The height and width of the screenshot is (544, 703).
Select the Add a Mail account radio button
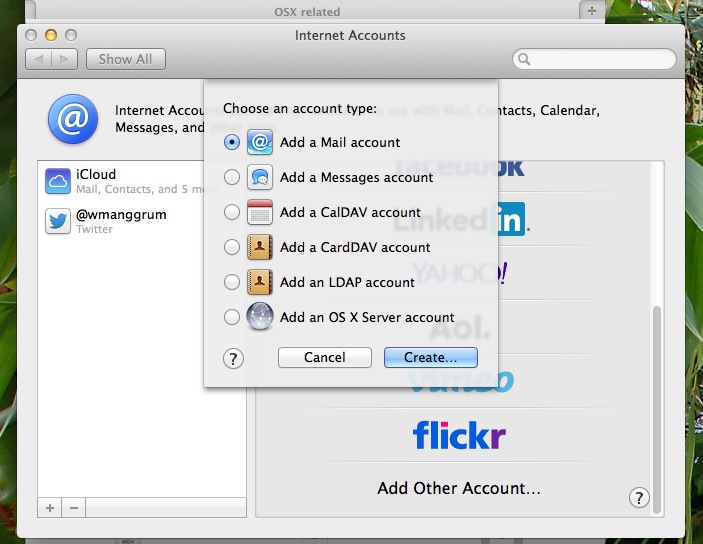click(x=232, y=143)
